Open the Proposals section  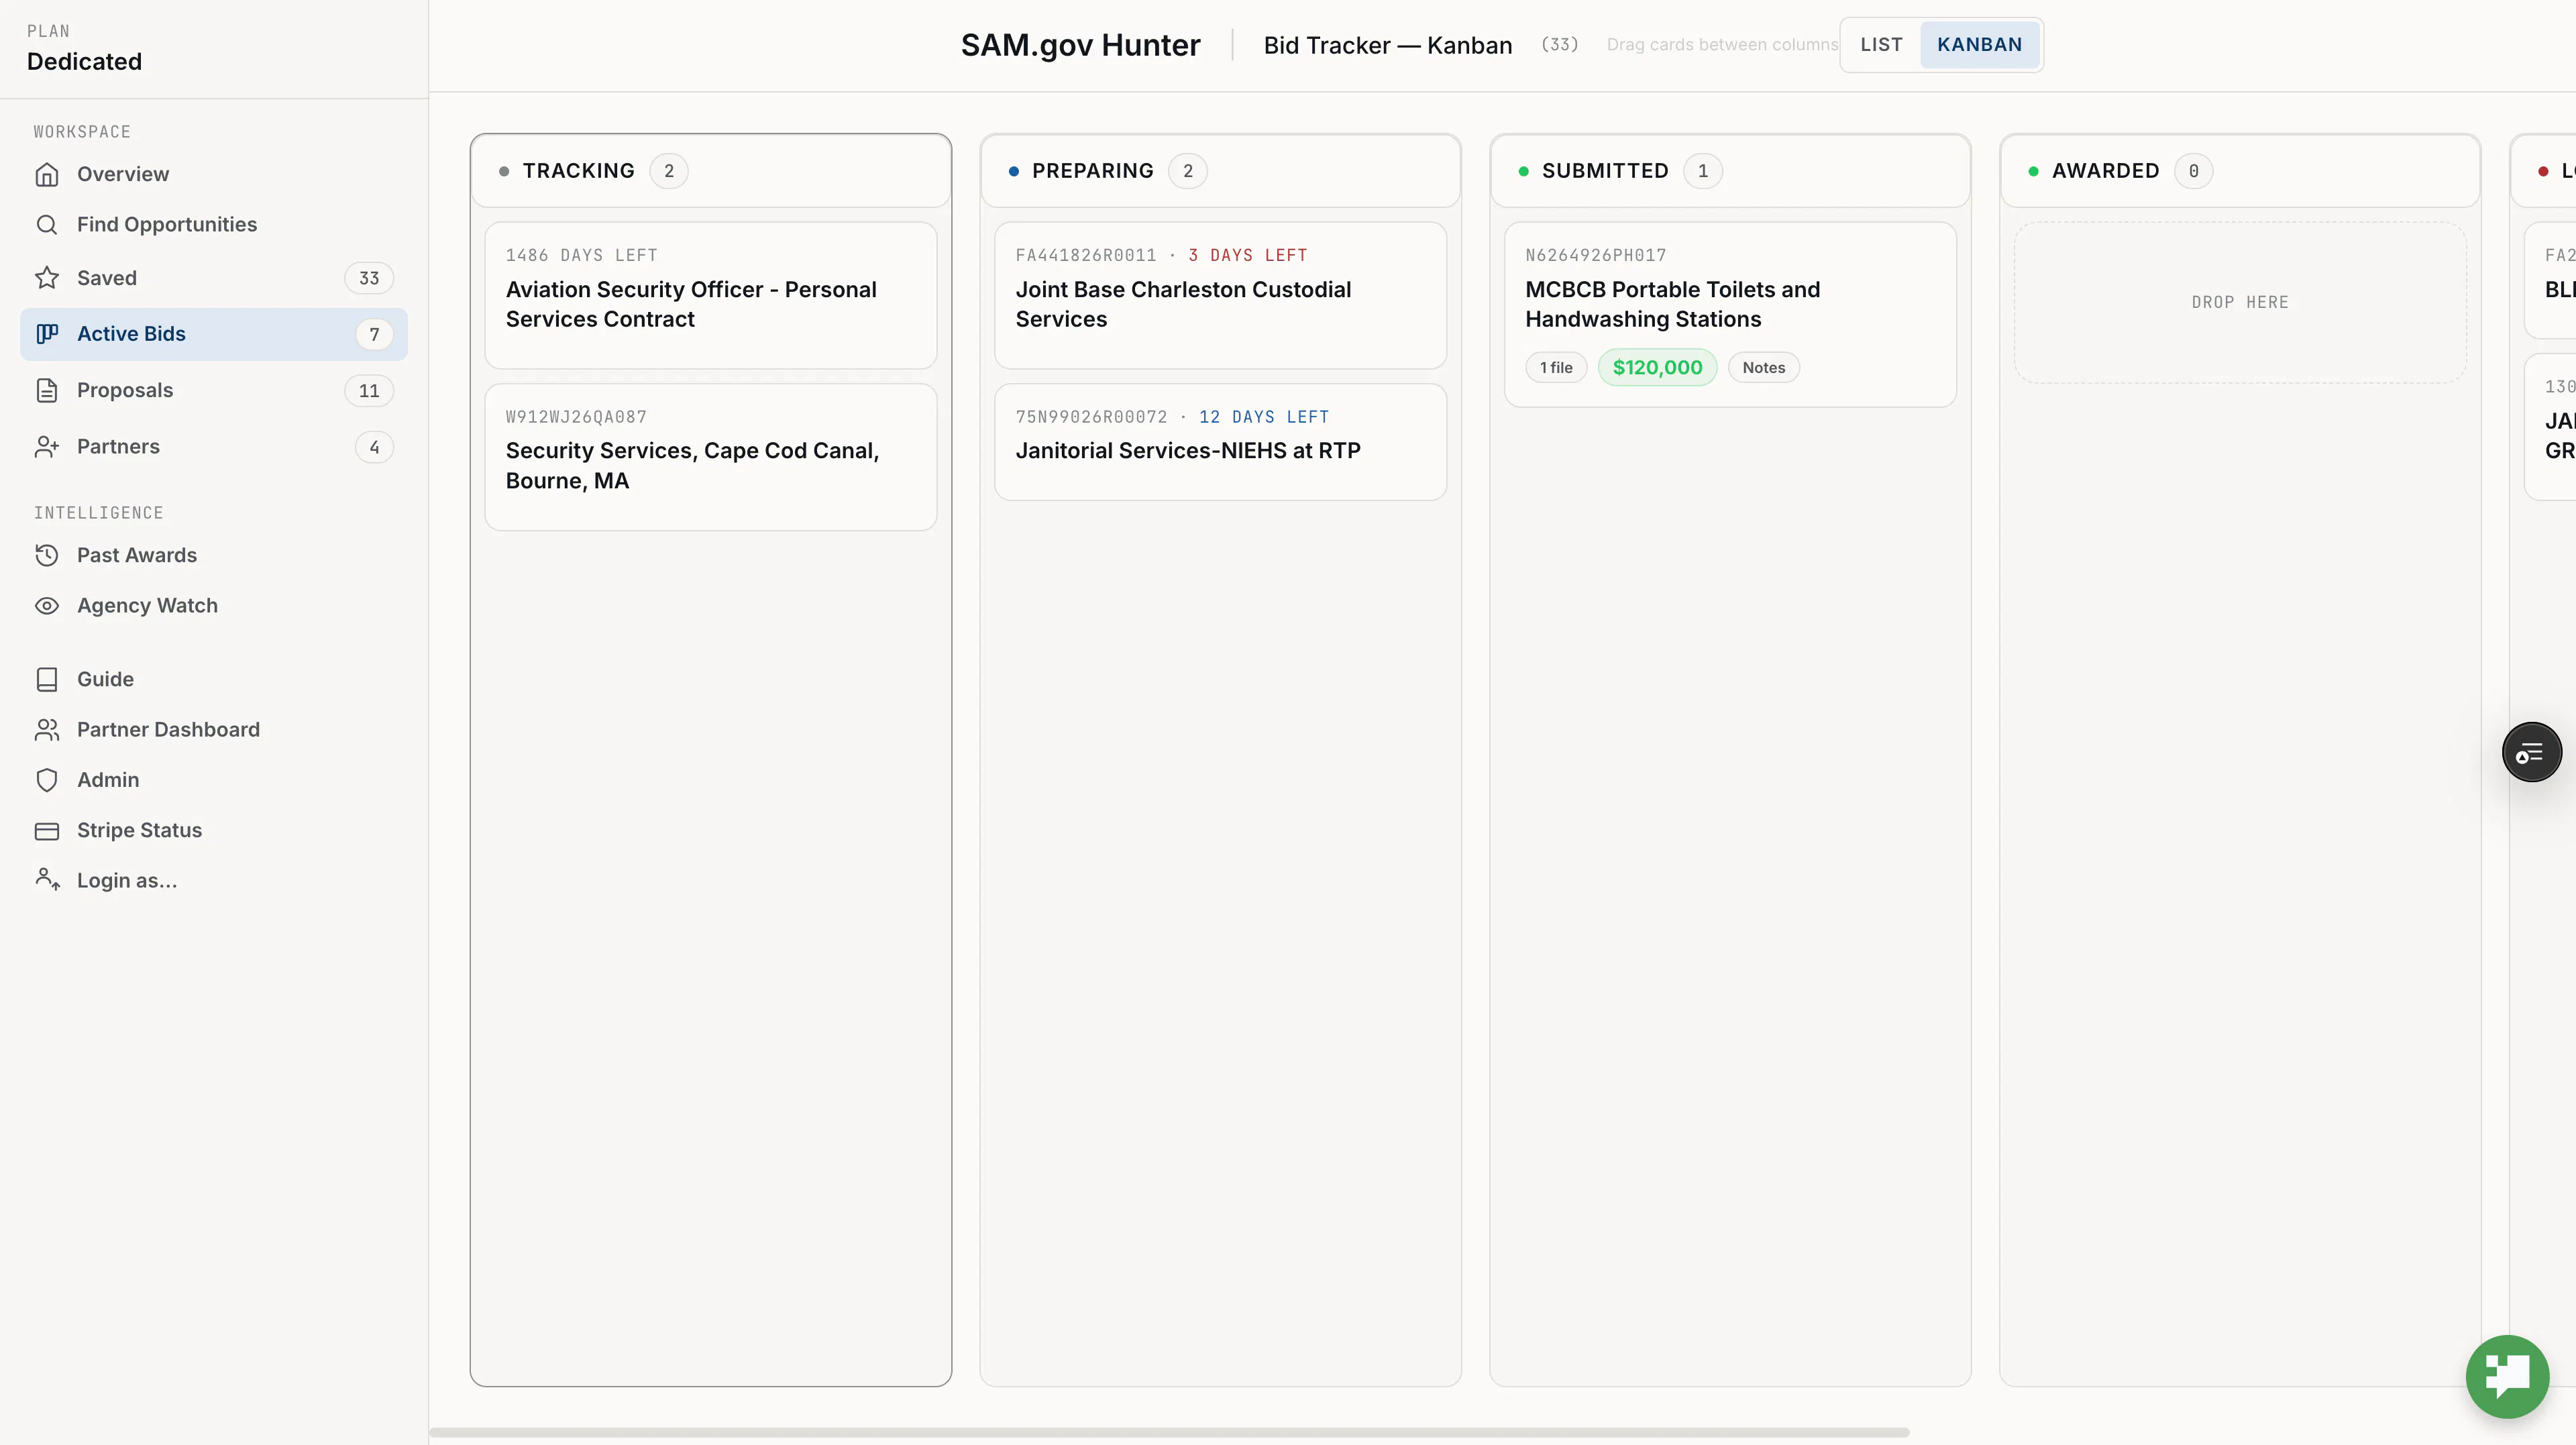214,390
